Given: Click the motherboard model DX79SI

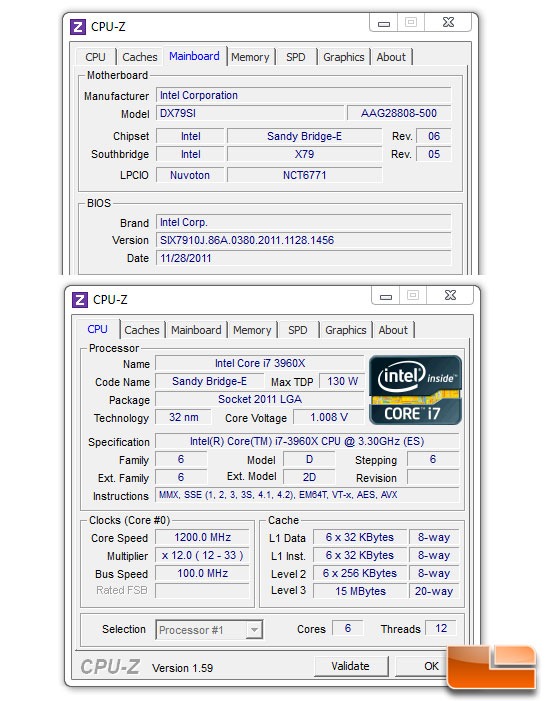Looking at the screenshot, I should pyautogui.click(x=250, y=113).
